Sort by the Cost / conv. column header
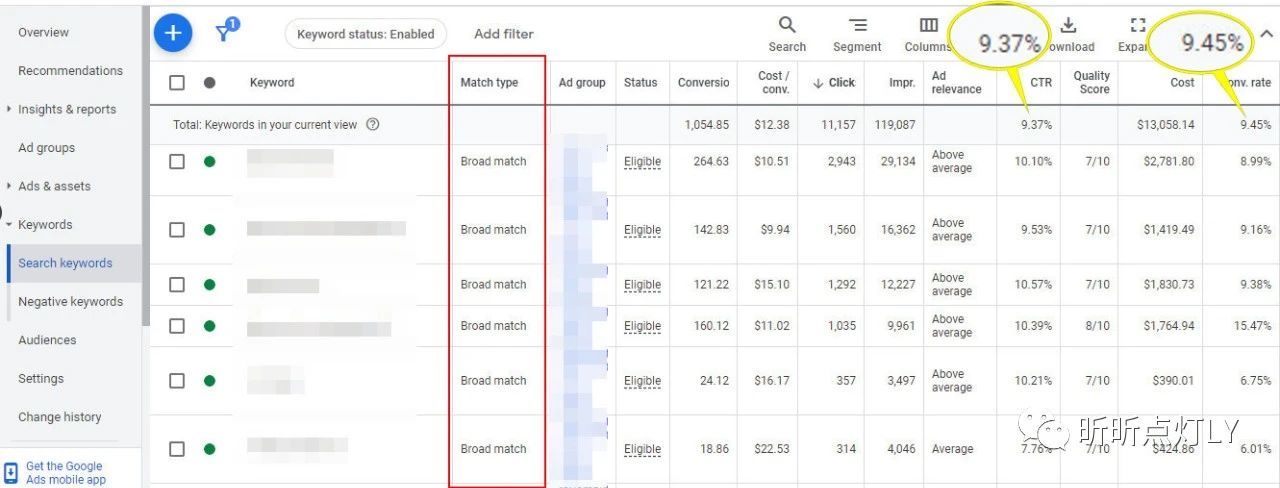Image resolution: width=1280 pixels, height=488 pixels. point(774,83)
